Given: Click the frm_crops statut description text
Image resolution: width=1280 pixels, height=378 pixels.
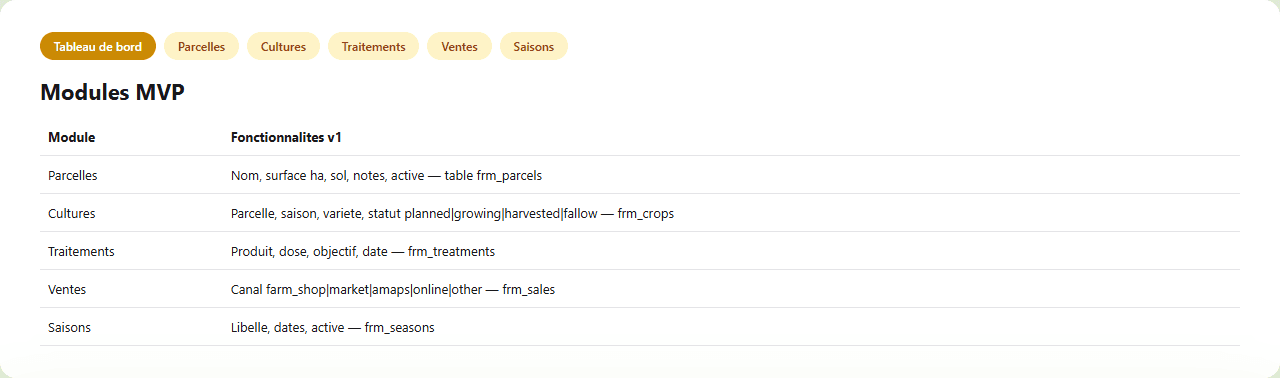Looking at the screenshot, I should tap(453, 213).
